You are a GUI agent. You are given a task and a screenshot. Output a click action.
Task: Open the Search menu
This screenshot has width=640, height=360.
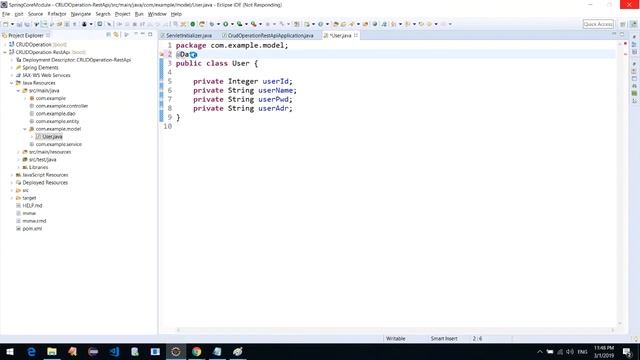coord(103,14)
